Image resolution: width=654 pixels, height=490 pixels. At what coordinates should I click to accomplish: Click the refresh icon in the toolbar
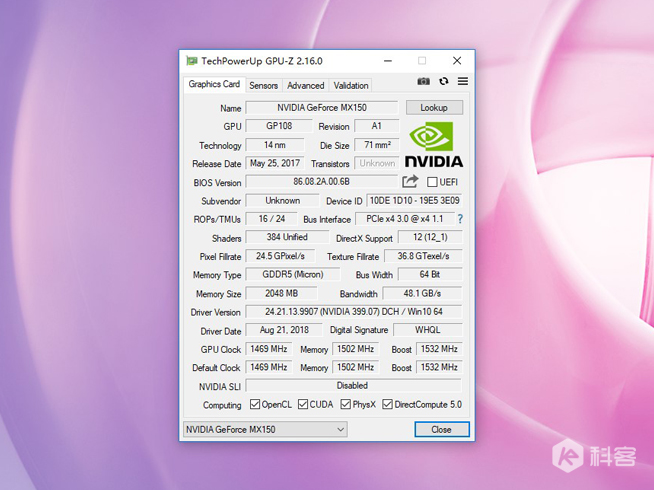(443, 82)
